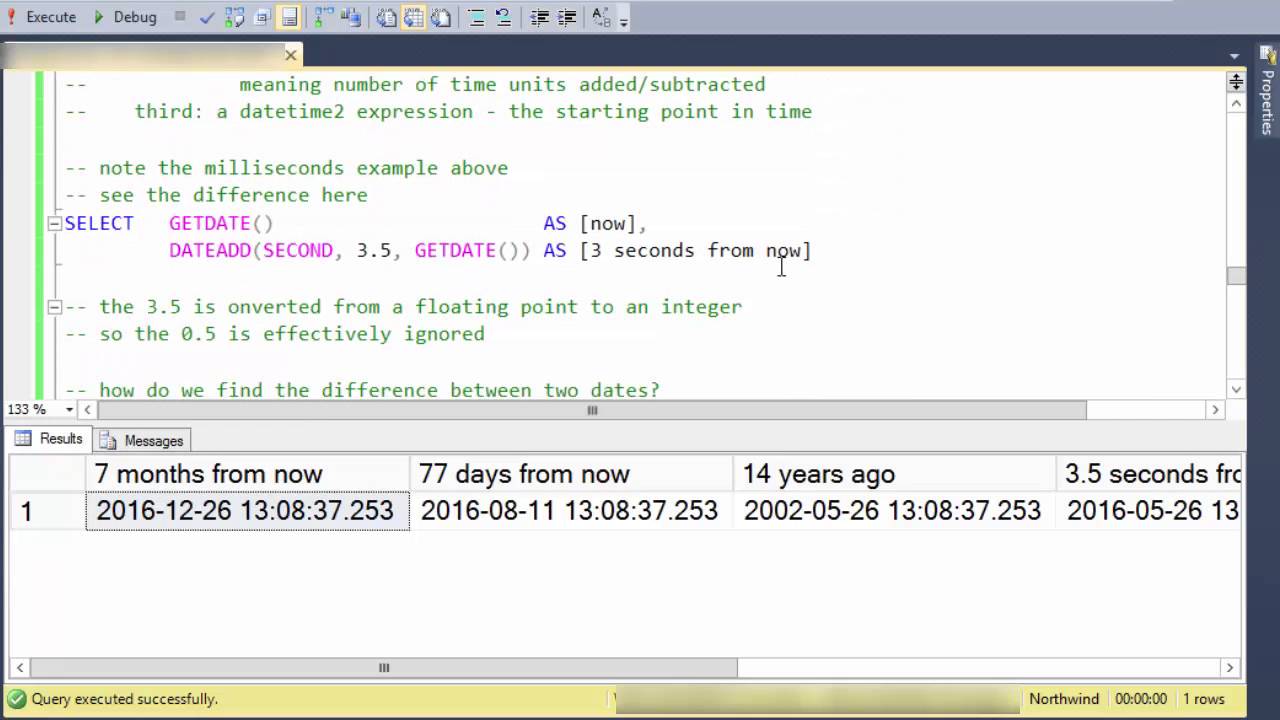
Task: Select row 1 header in results grid
Action: pos(47,511)
